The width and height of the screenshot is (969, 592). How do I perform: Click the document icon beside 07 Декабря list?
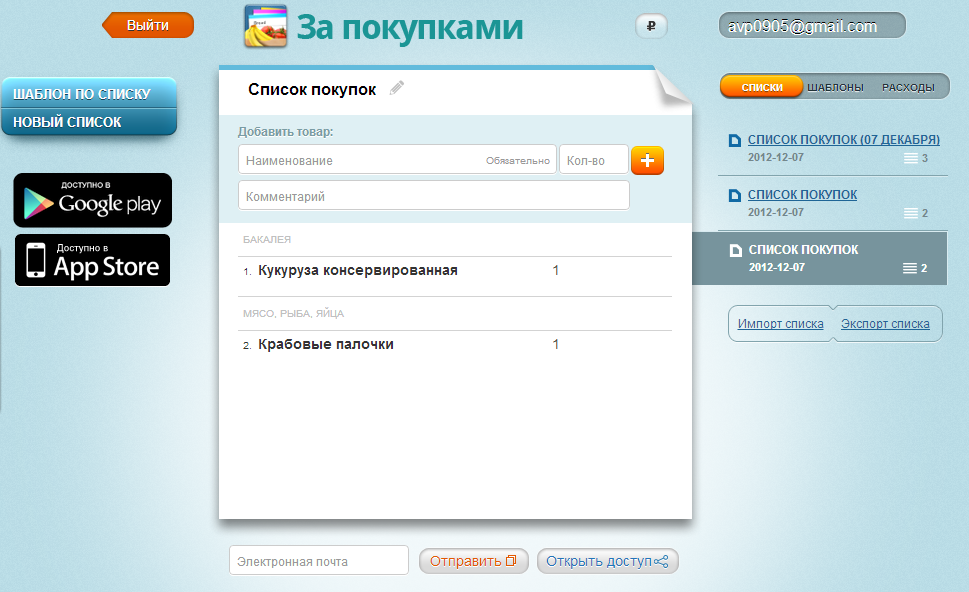[x=735, y=140]
